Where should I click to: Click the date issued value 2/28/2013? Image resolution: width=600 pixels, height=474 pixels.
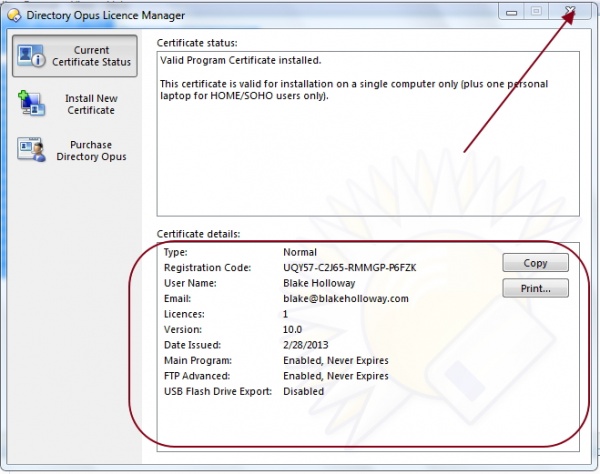point(305,345)
